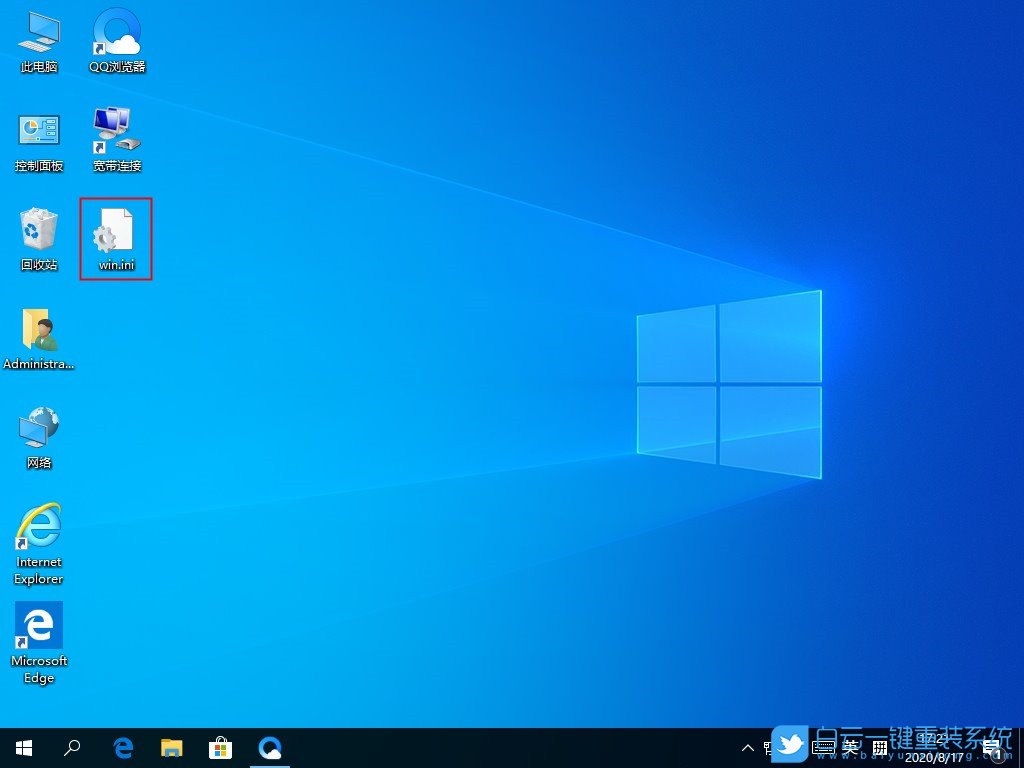Expand the hidden tray icons chevron

(748, 747)
